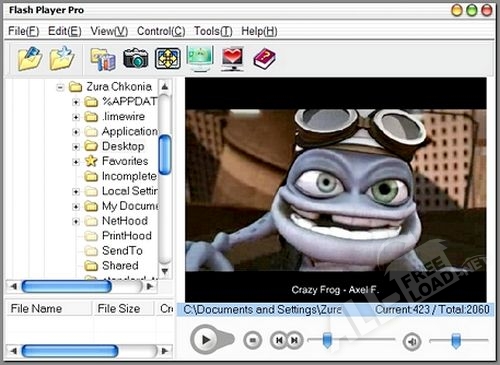Click the fullscreen arrows toolbar icon

coord(168,59)
